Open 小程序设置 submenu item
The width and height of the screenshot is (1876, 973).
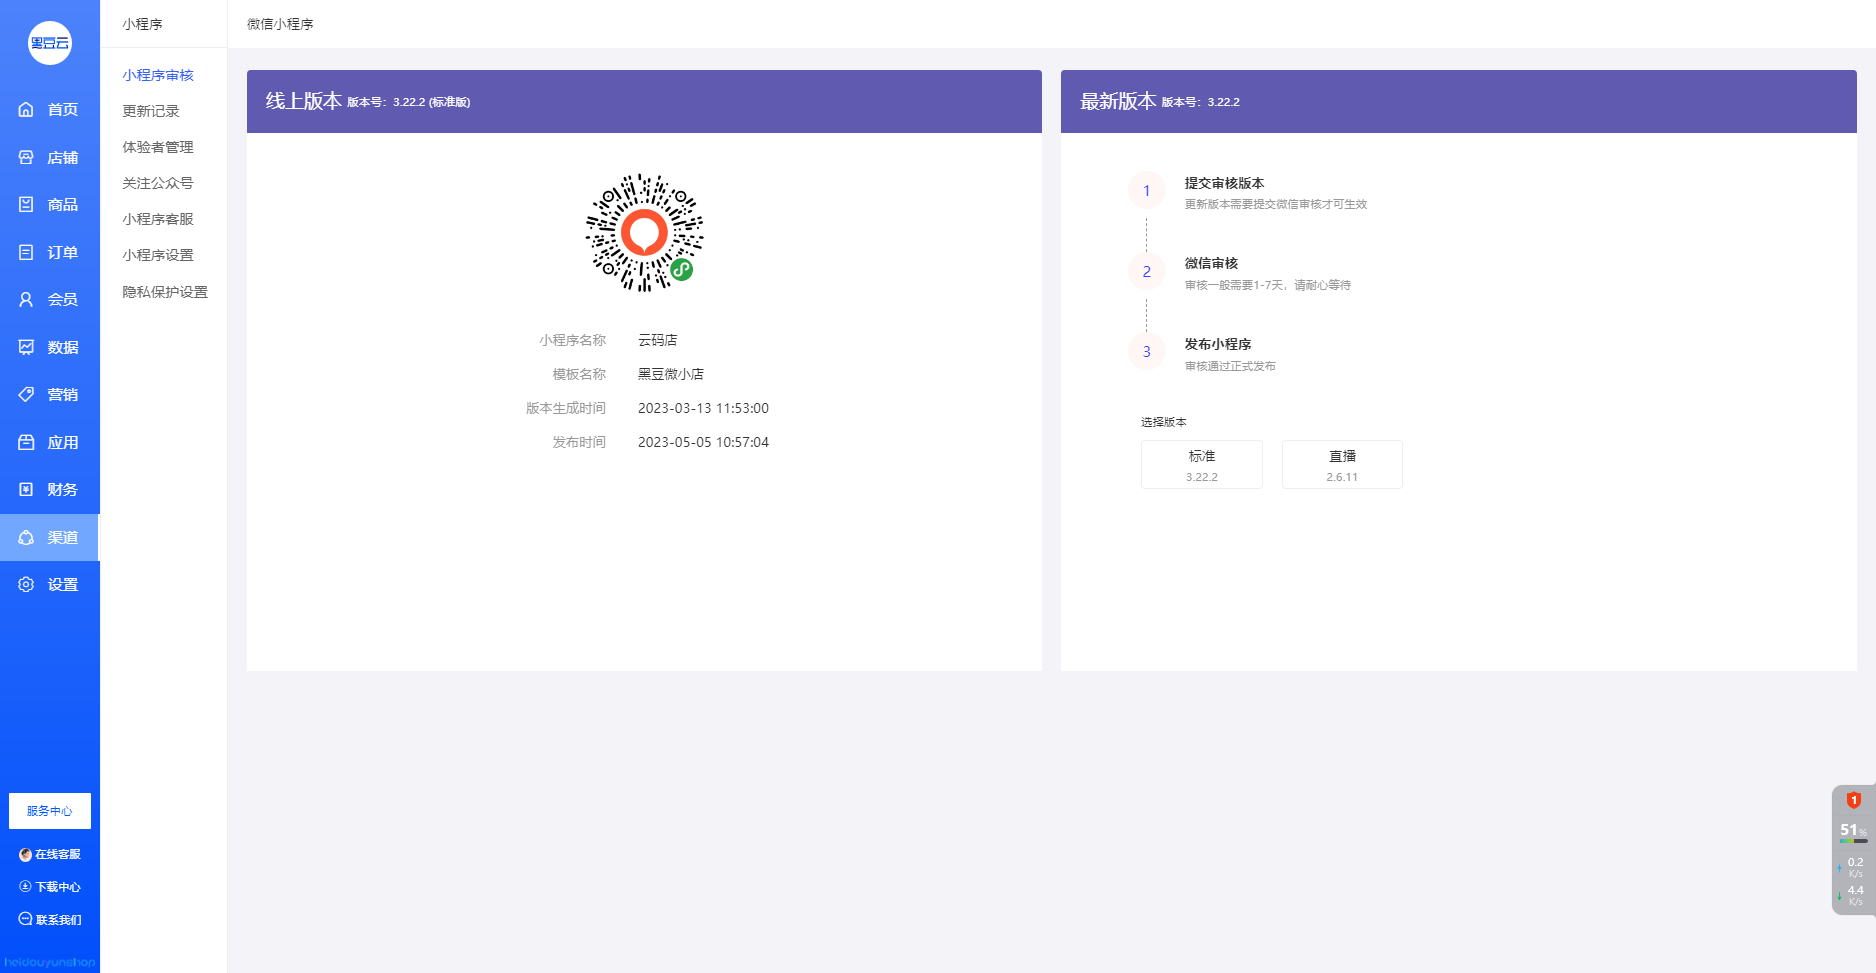[x=158, y=255]
